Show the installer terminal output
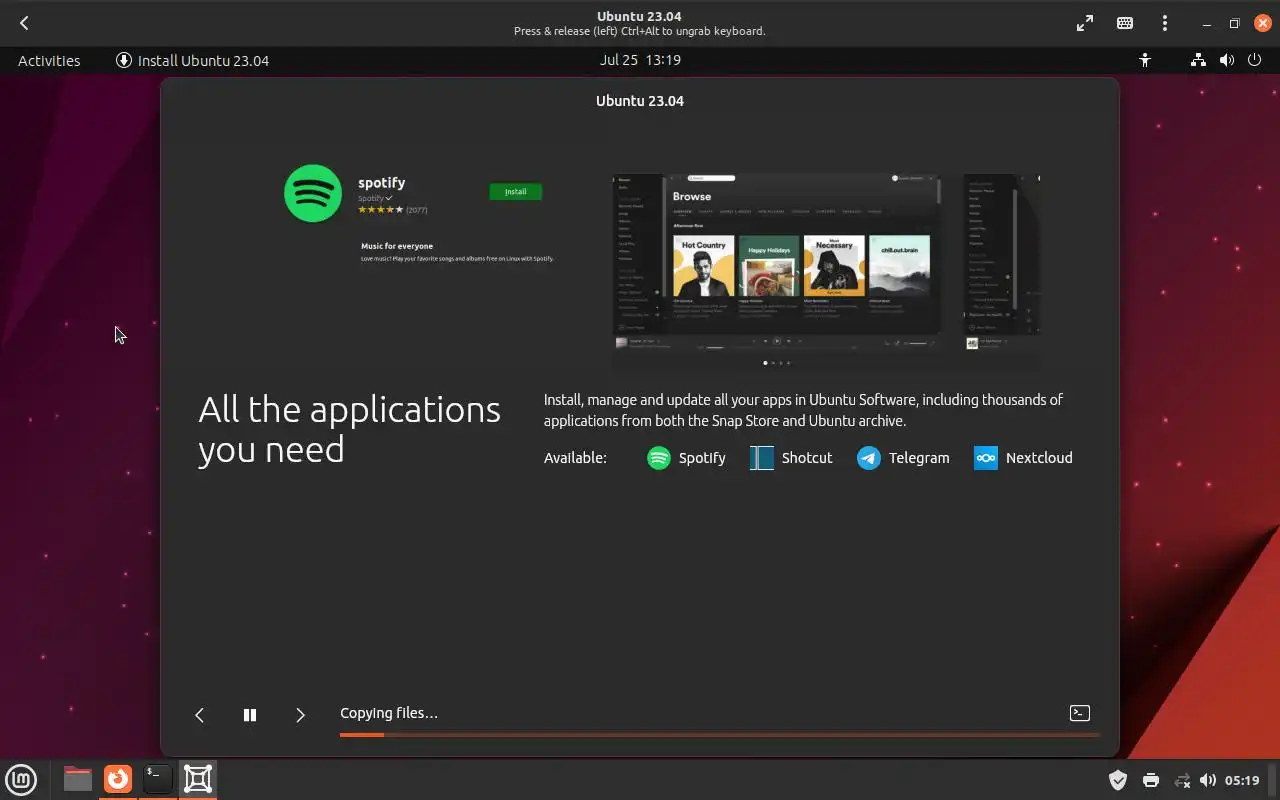This screenshot has height=800, width=1280. [1080, 713]
